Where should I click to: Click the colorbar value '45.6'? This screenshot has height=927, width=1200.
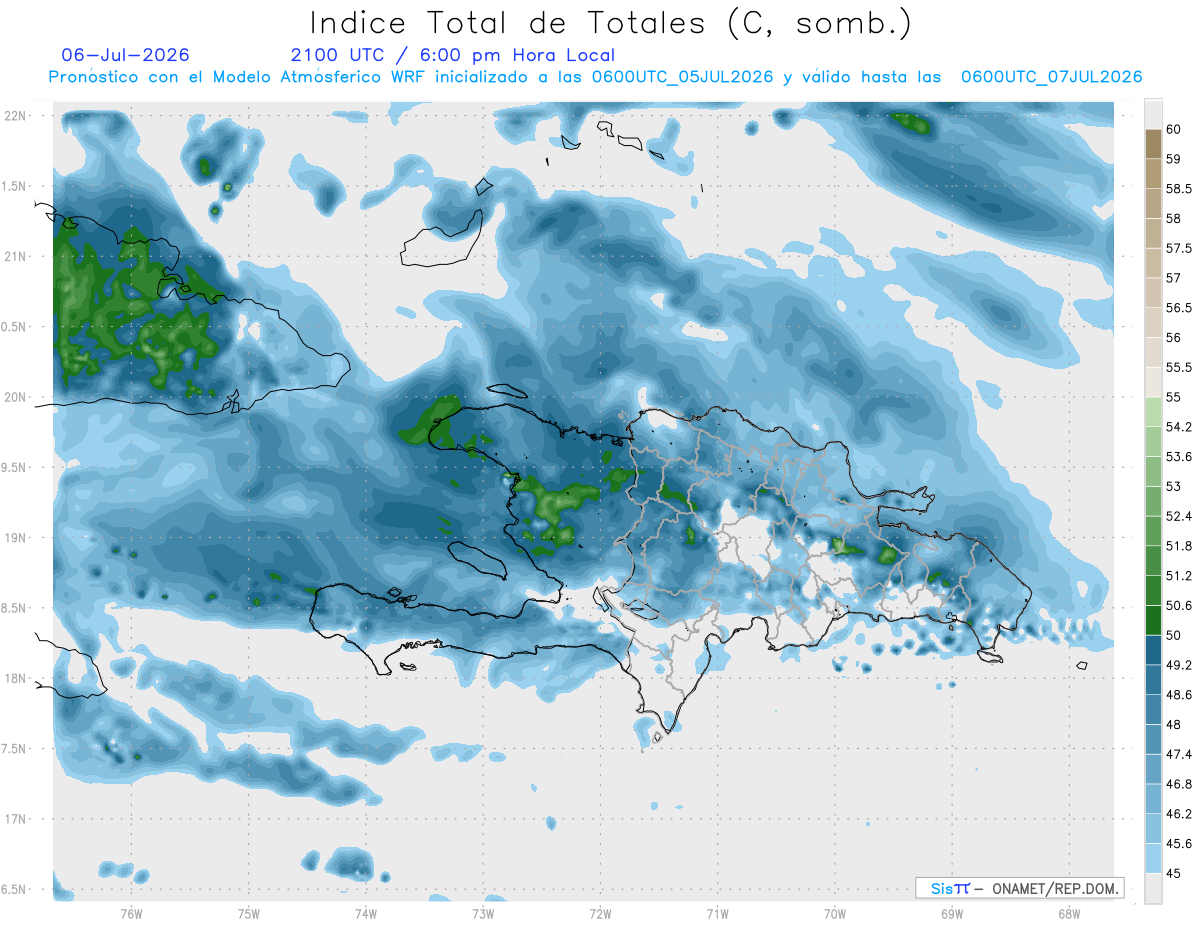[1179, 844]
